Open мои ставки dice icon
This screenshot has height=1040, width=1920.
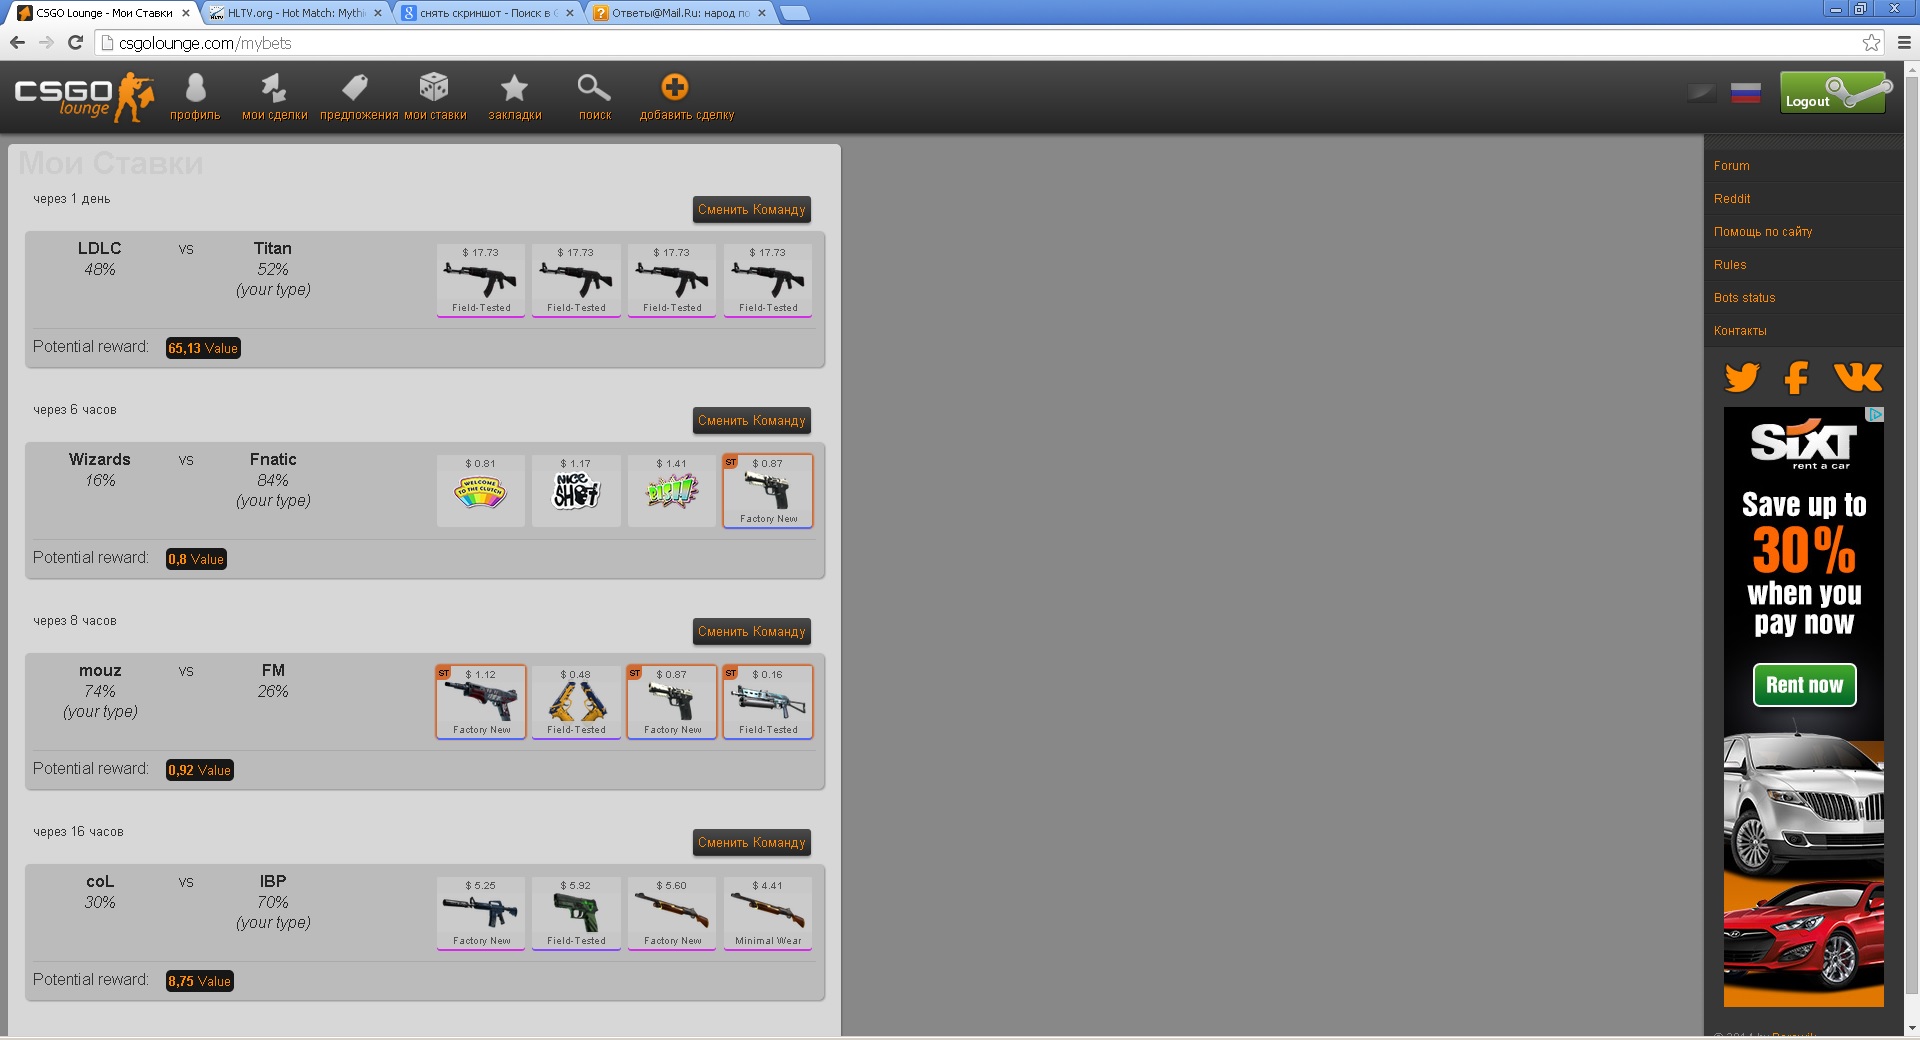(x=435, y=97)
